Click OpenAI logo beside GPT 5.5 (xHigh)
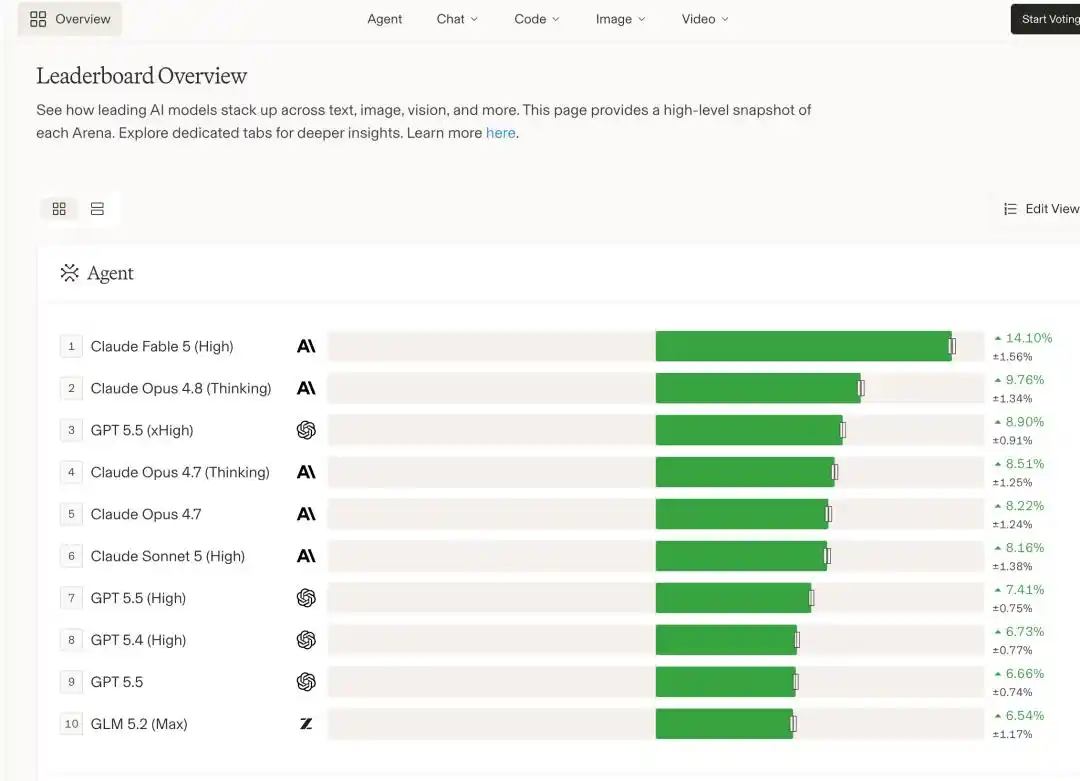Image resolution: width=1080 pixels, height=781 pixels. [306, 430]
